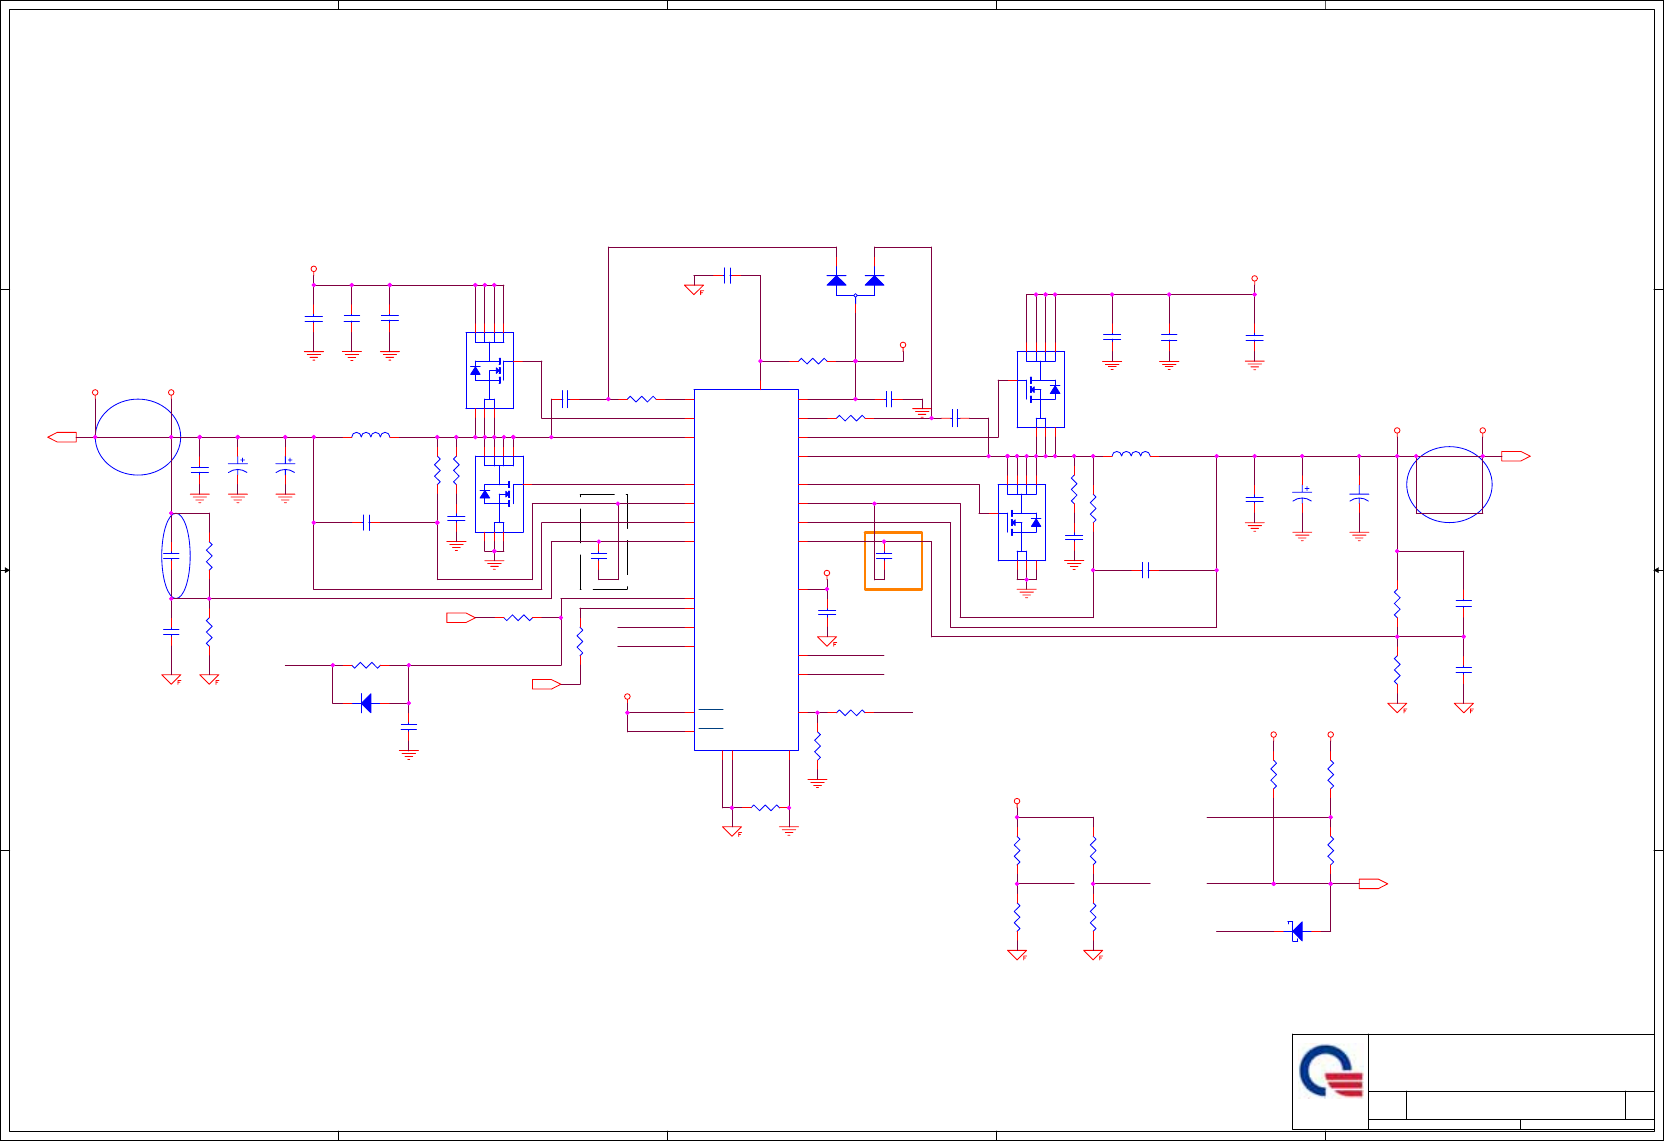This screenshot has height=1141, width=1664.
Task: Select the resistor between the two grounds below the IC
Action: click(x=765, y=807)
